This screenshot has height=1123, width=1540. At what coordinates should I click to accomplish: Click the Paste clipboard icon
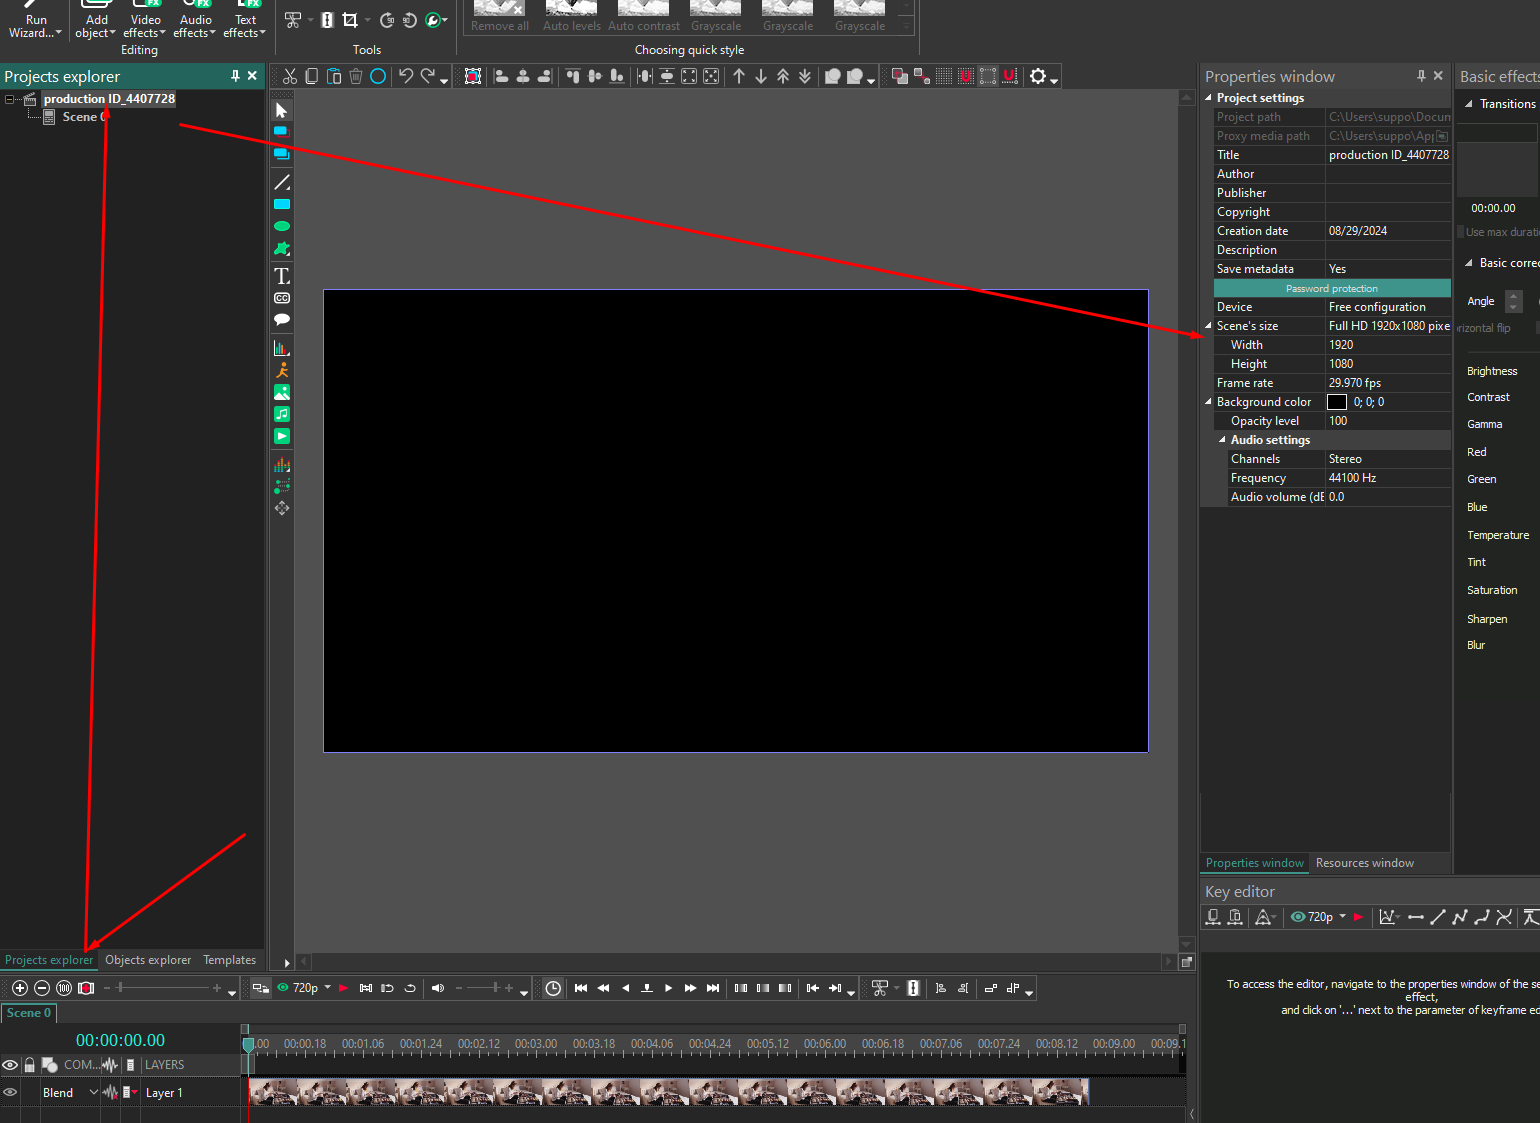point(334,76)
